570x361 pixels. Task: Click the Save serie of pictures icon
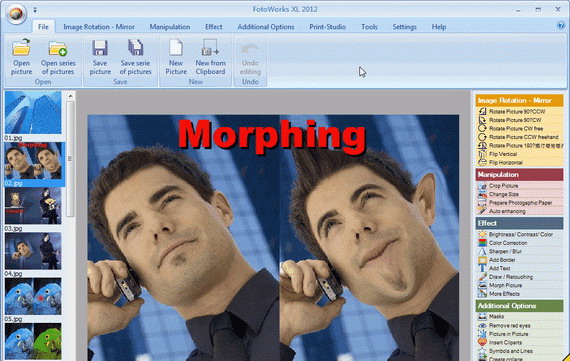pyautogui.click(x=136, y=48)
